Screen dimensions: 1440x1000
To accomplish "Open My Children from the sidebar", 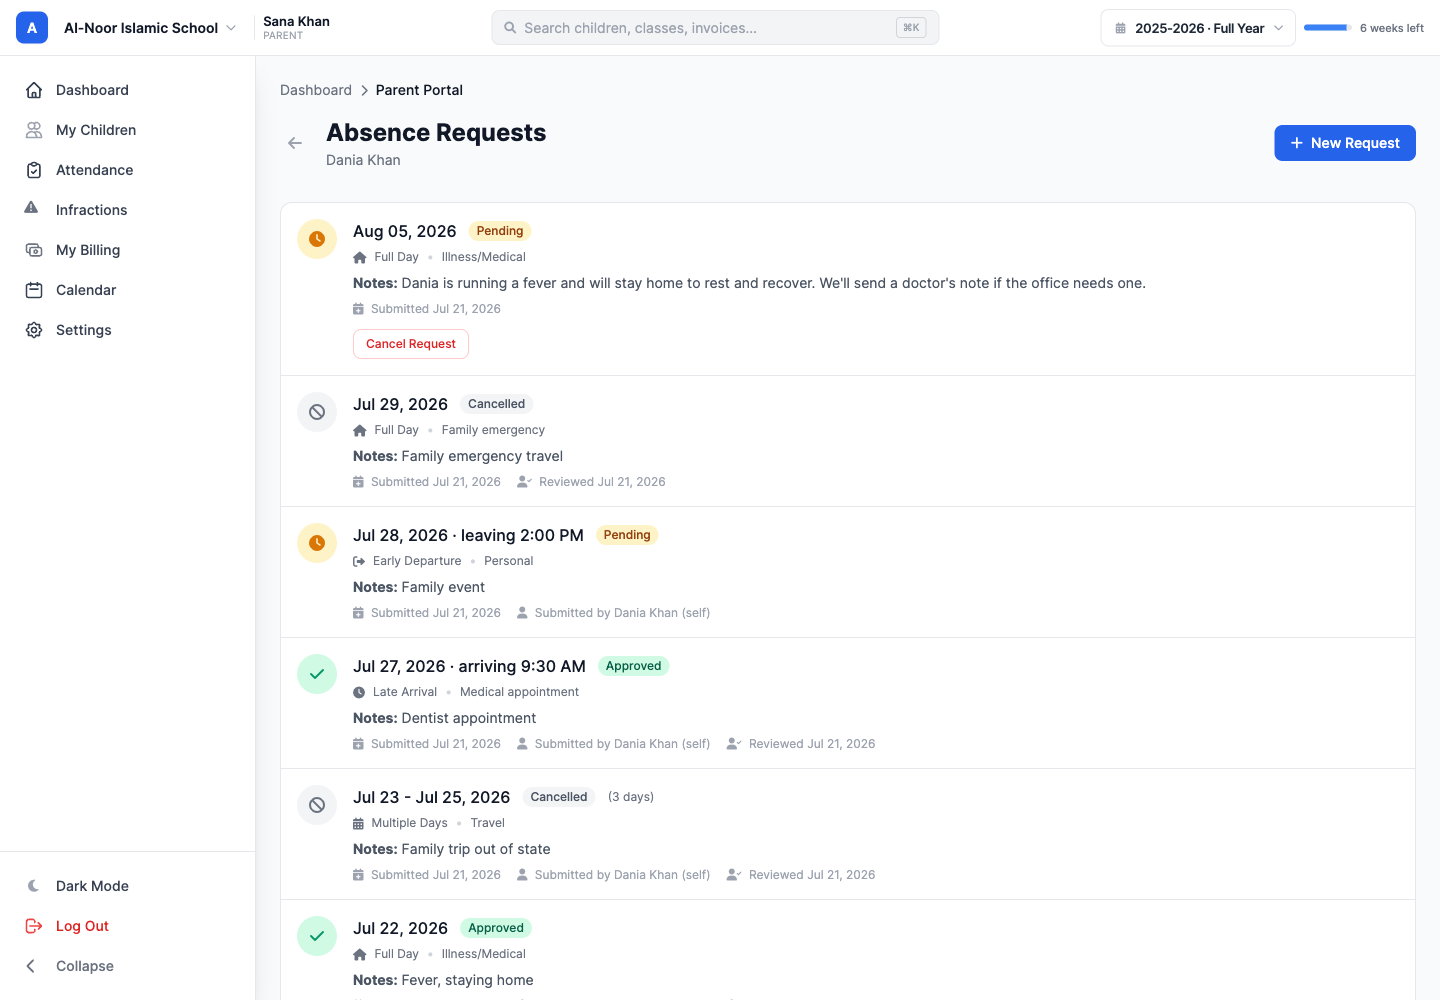I will click(127, 130).
